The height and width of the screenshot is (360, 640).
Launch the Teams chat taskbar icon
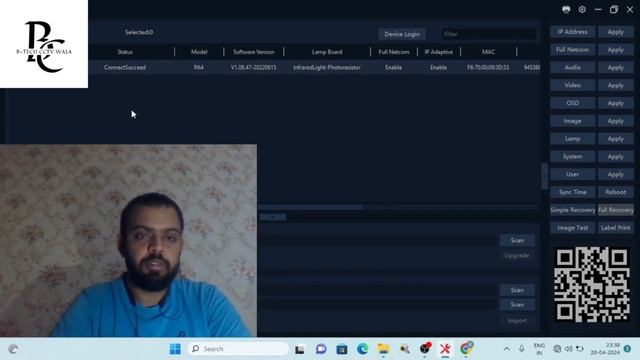coord(321,349)
